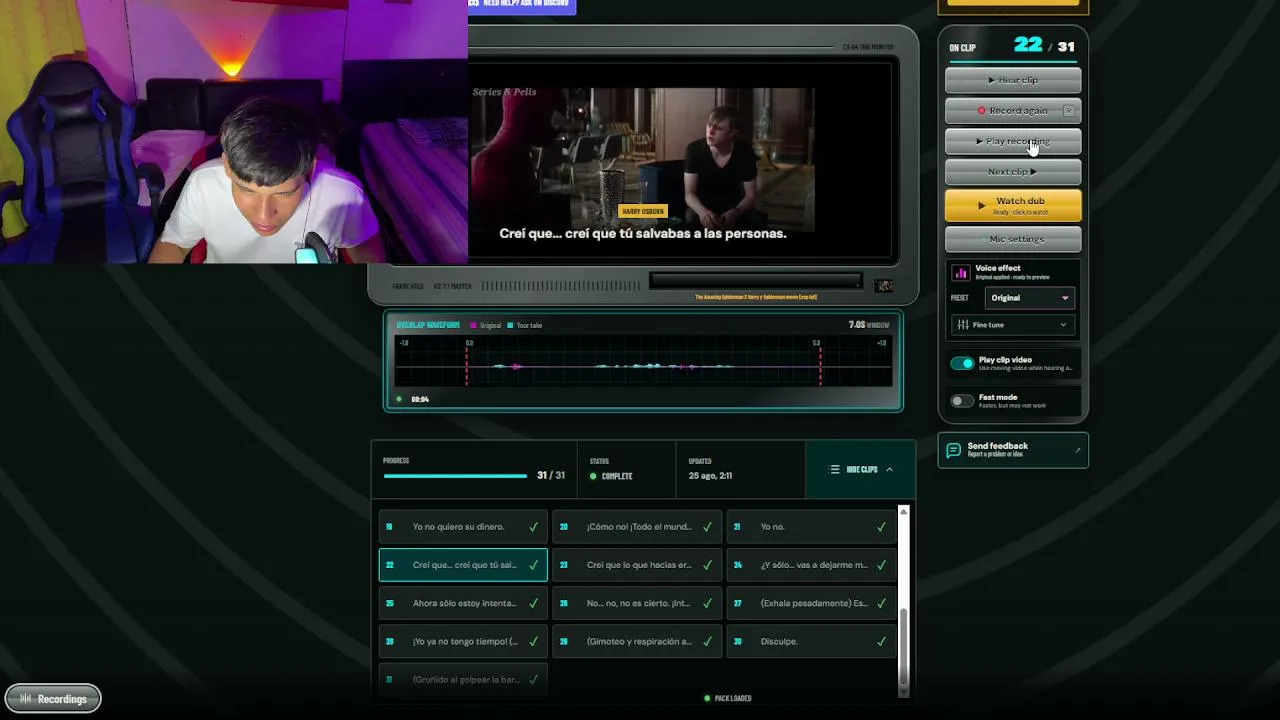Click the Your take legend swatch

coord(510,326)
